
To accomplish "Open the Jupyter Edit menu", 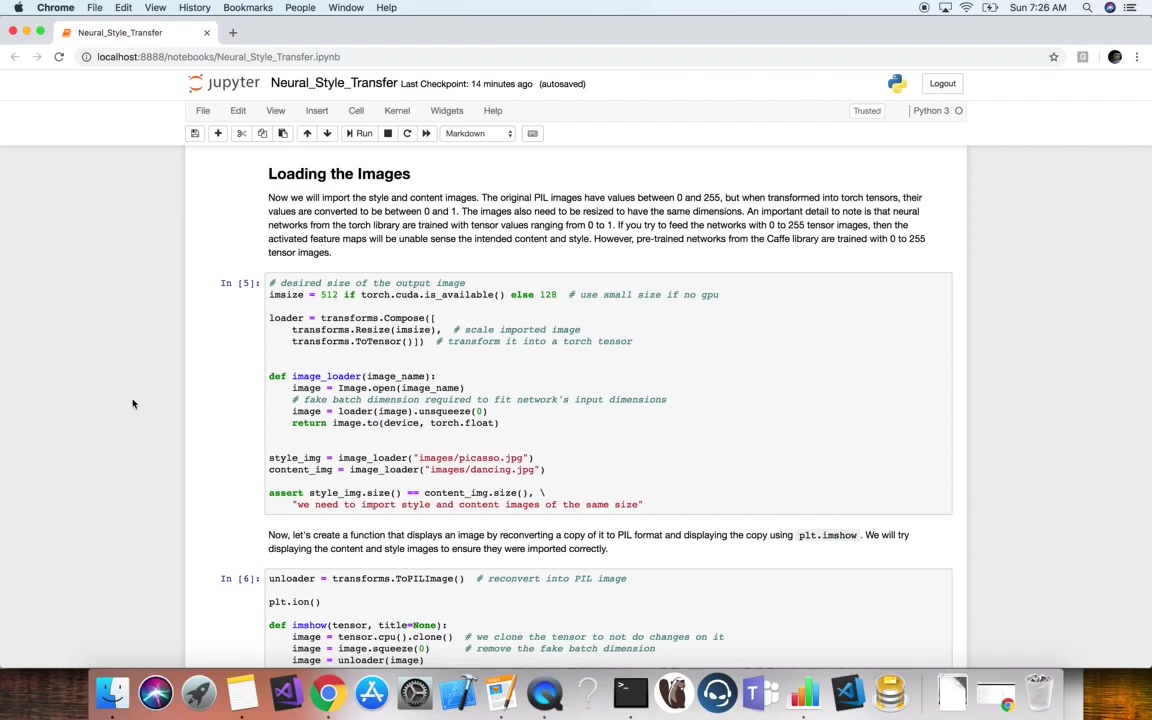I will [x=238, y=111].
